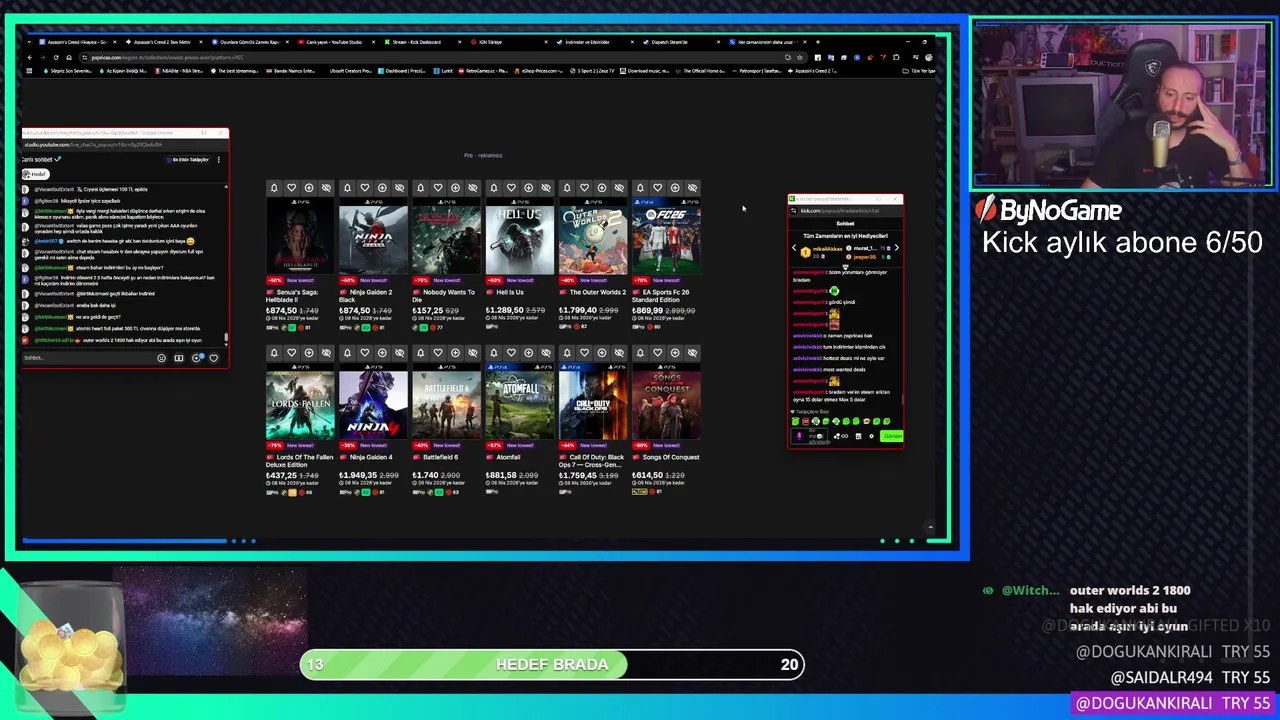This screenshot has height=720, width=1280.
Task: Click bell icon above Lords Of The Fallen
Action: coord(274,353)
